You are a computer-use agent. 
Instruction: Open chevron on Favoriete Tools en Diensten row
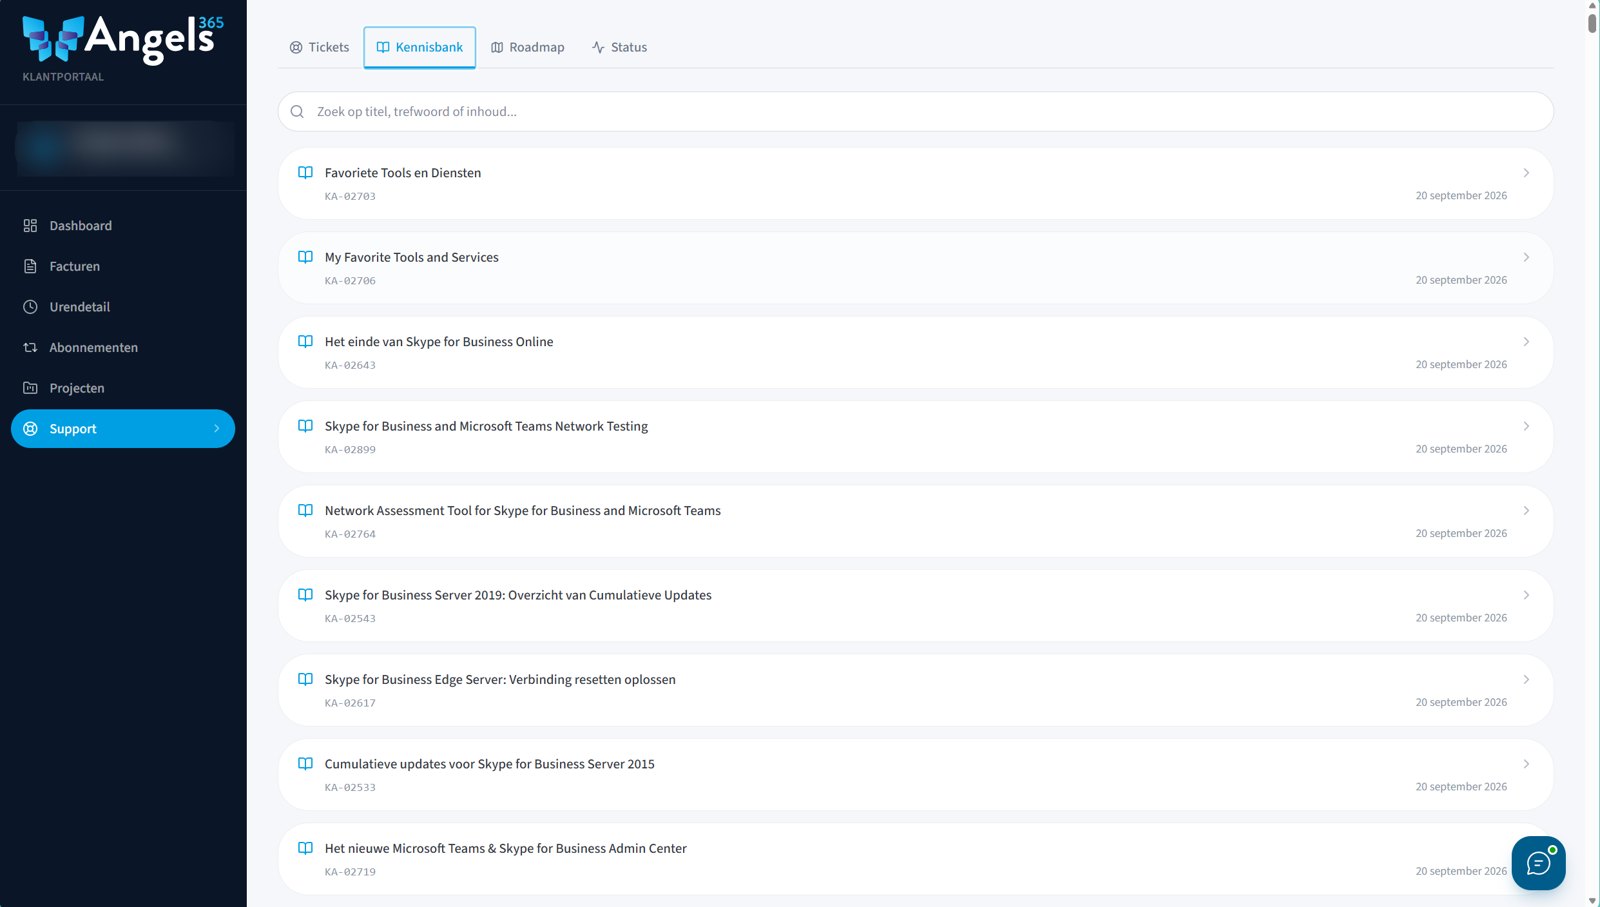pyautogui.click(x=1526, y=173)
